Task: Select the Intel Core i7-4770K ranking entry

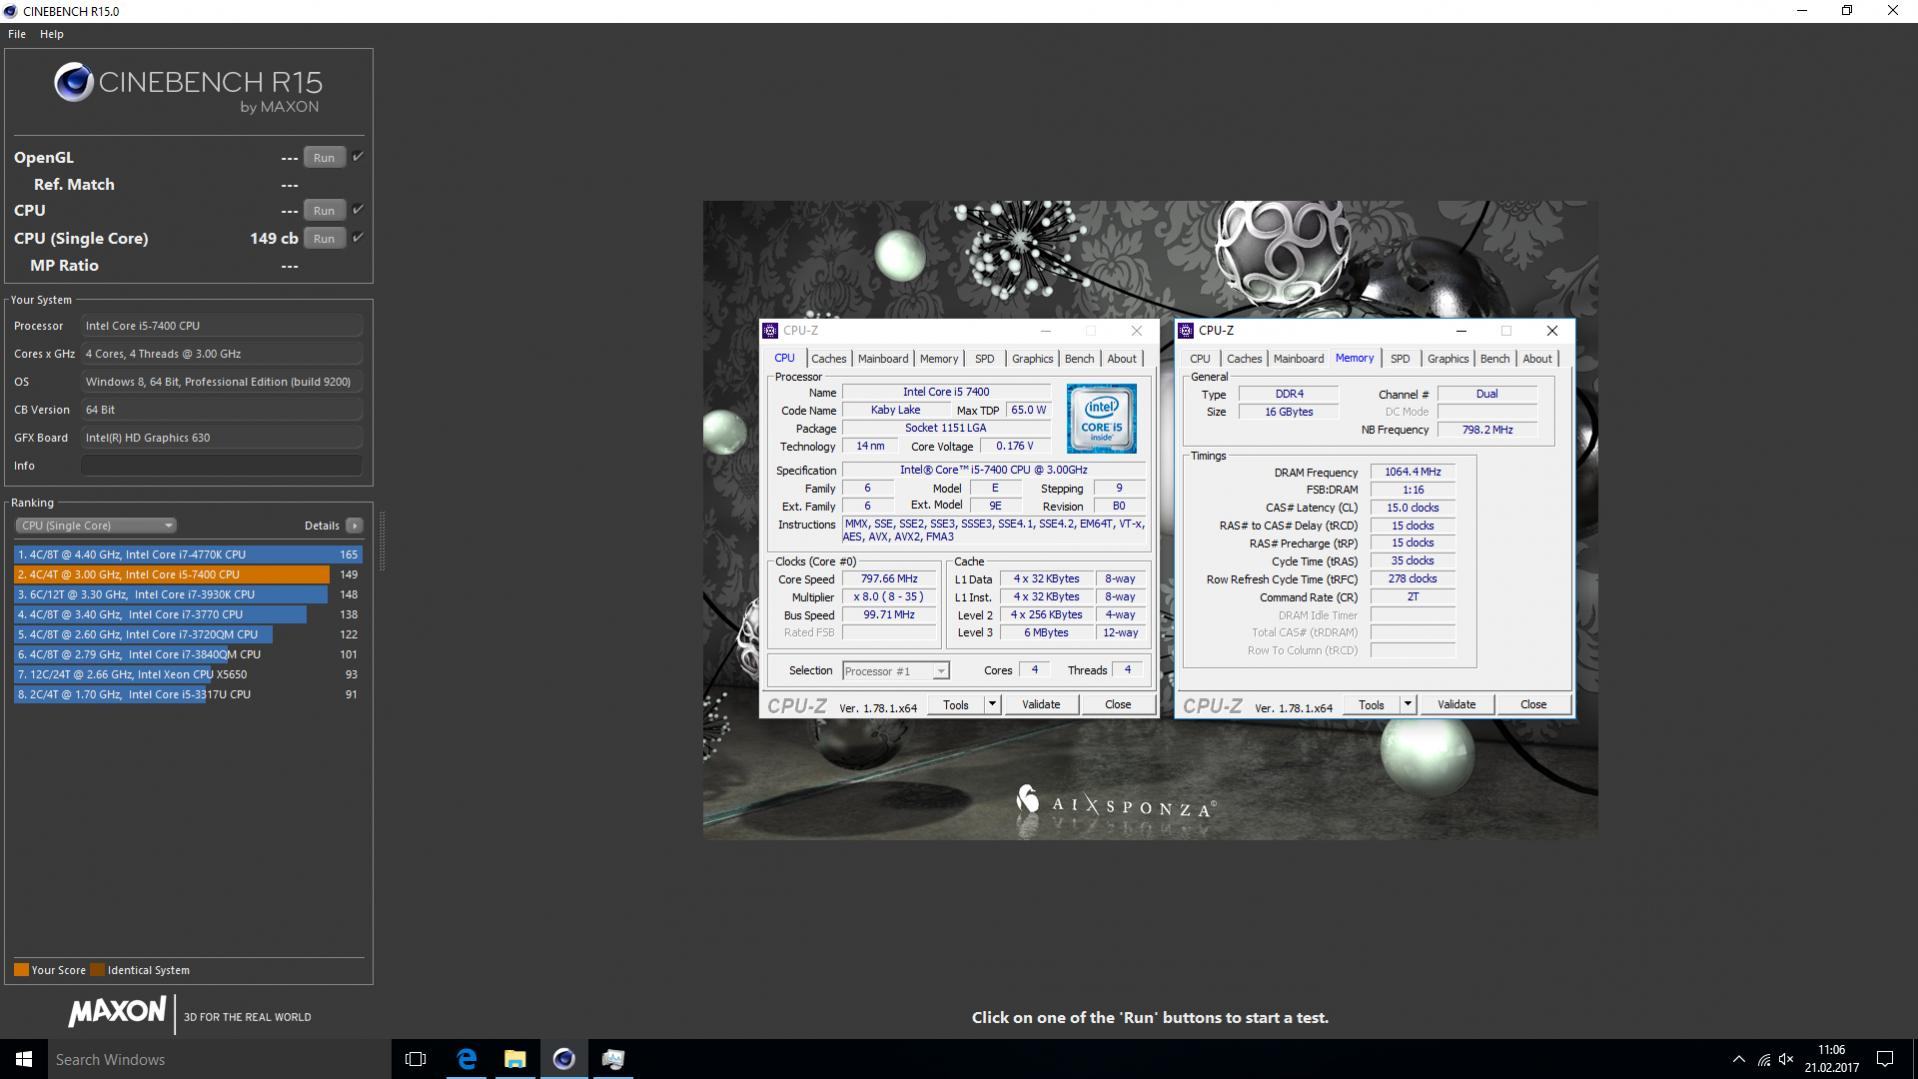Action: (188, 555)
